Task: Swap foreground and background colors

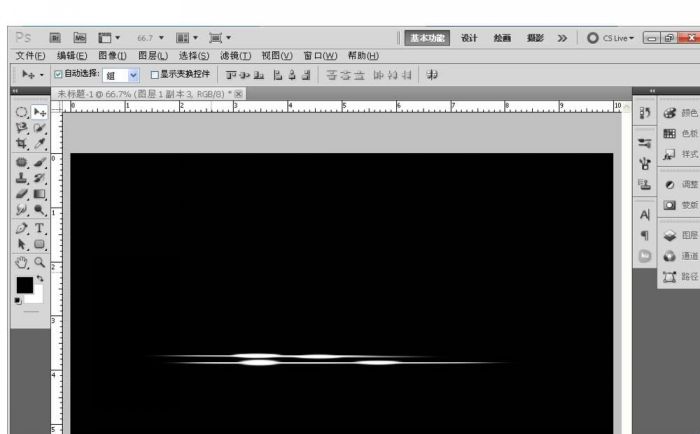Action: [x=39, y=279]
